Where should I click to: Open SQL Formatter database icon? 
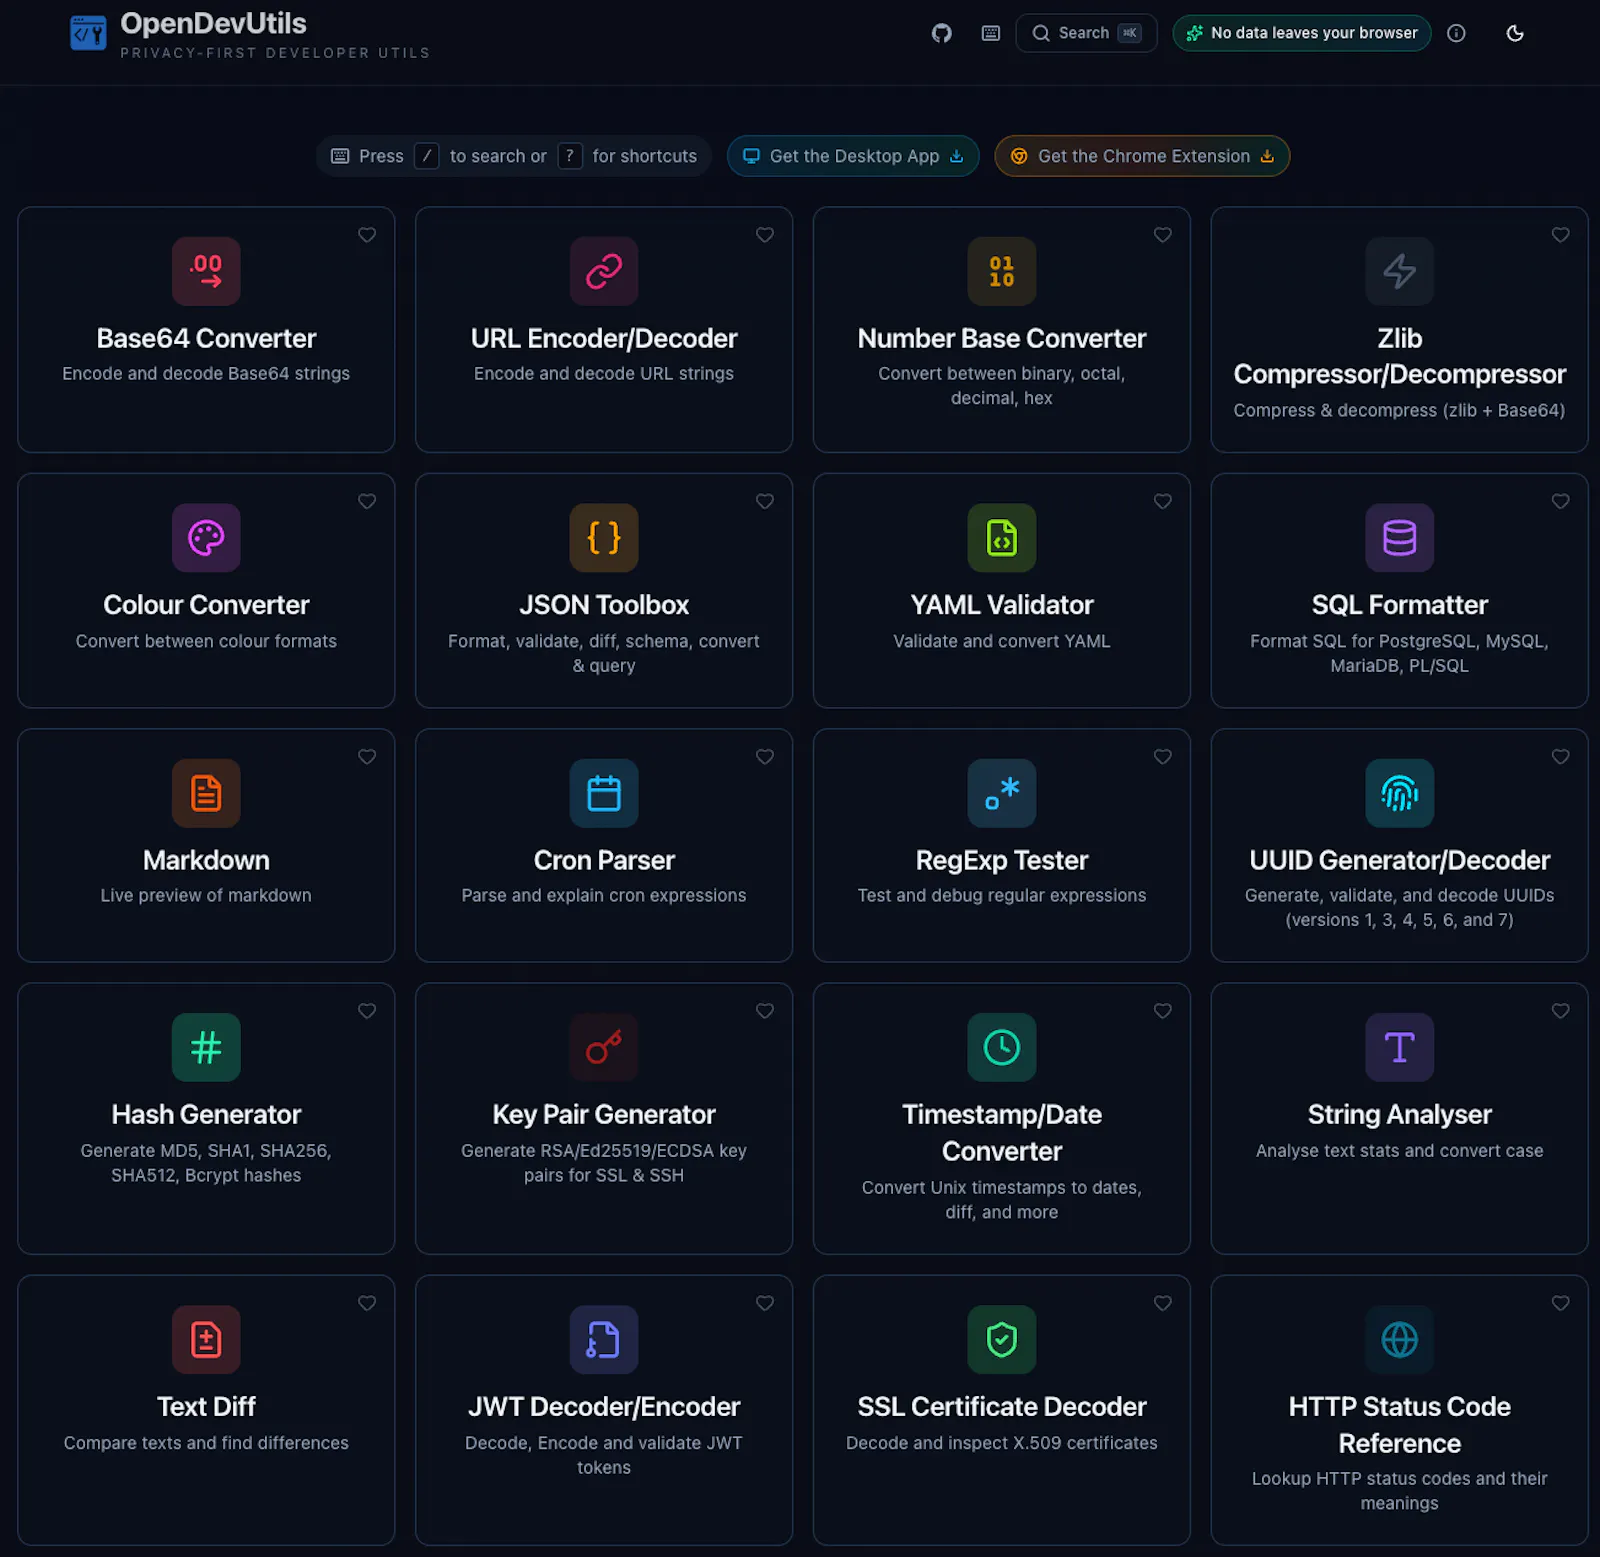(x=1400, y=538)
